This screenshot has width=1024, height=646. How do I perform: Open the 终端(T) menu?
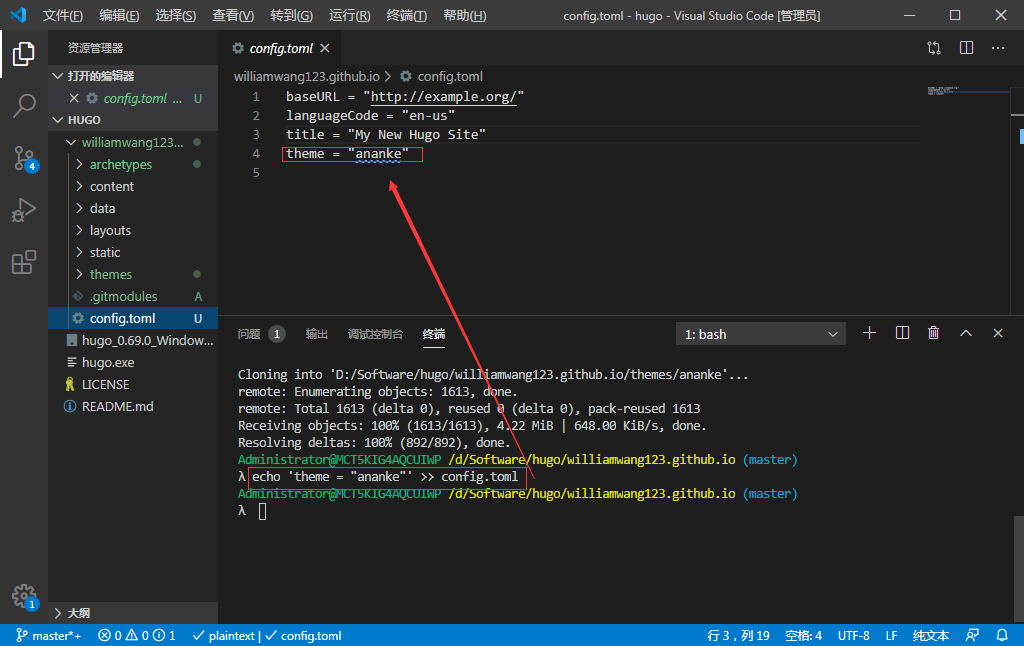pyautogui.click(x=407, y=15)
